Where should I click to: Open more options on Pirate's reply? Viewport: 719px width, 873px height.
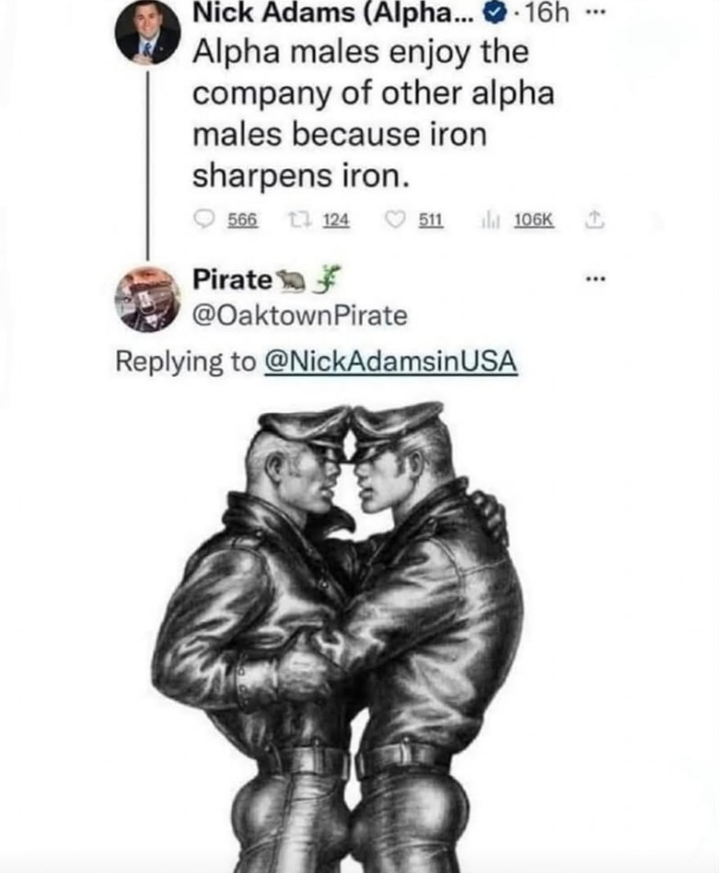tap(594, 278)
